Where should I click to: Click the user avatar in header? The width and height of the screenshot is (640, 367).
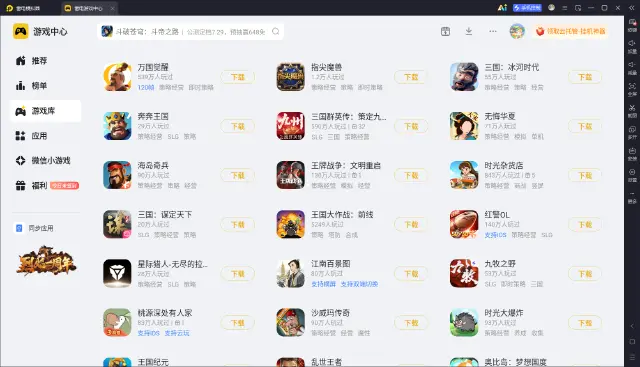coord(517,31)
